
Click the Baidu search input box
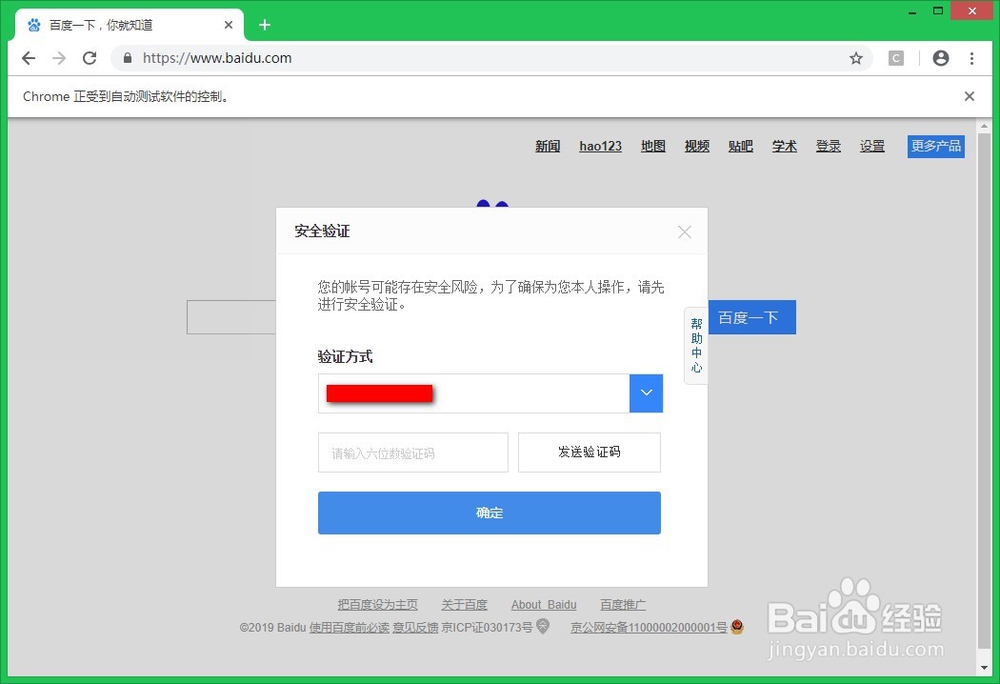tap(232, 317)
